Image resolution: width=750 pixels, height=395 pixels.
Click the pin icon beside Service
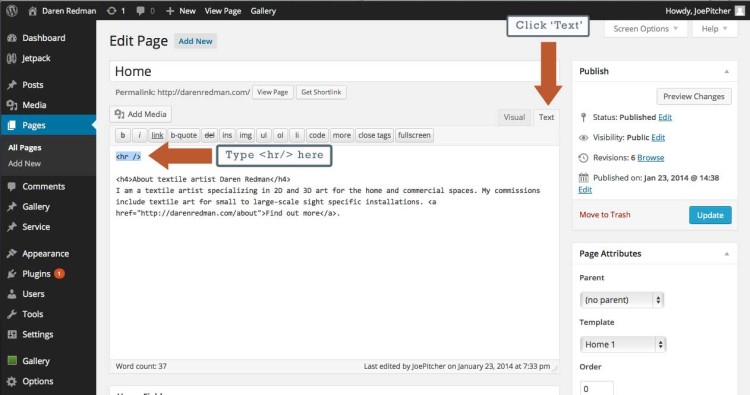pyautogui.click(x=12, y=227)
